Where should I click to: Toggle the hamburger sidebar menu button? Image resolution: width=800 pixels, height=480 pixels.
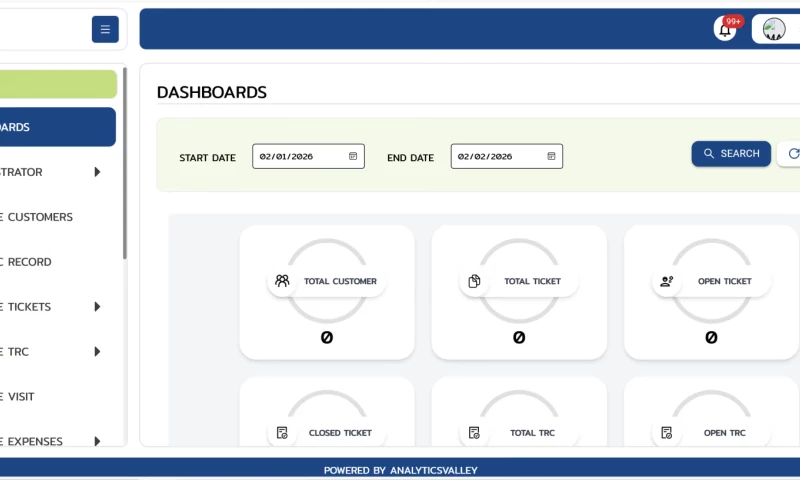[105, 29]
